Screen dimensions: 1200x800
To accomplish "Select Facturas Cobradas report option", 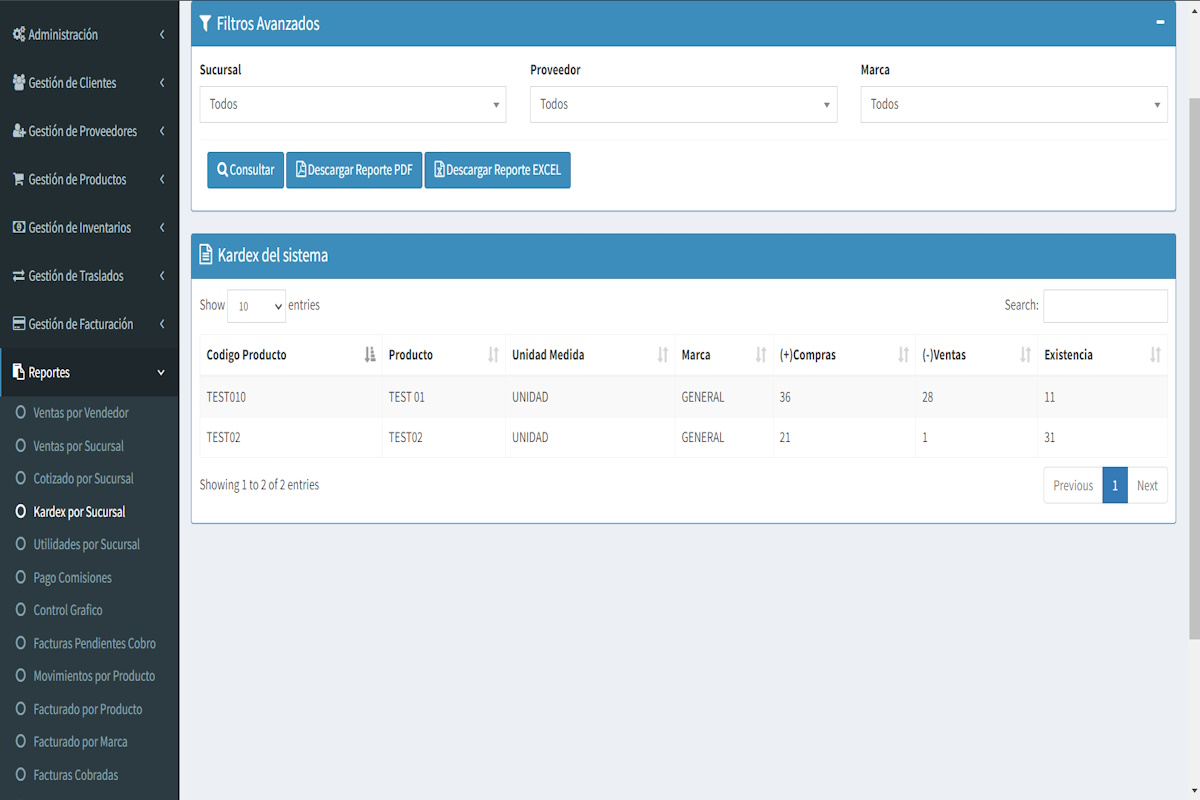I will [75, 775].
